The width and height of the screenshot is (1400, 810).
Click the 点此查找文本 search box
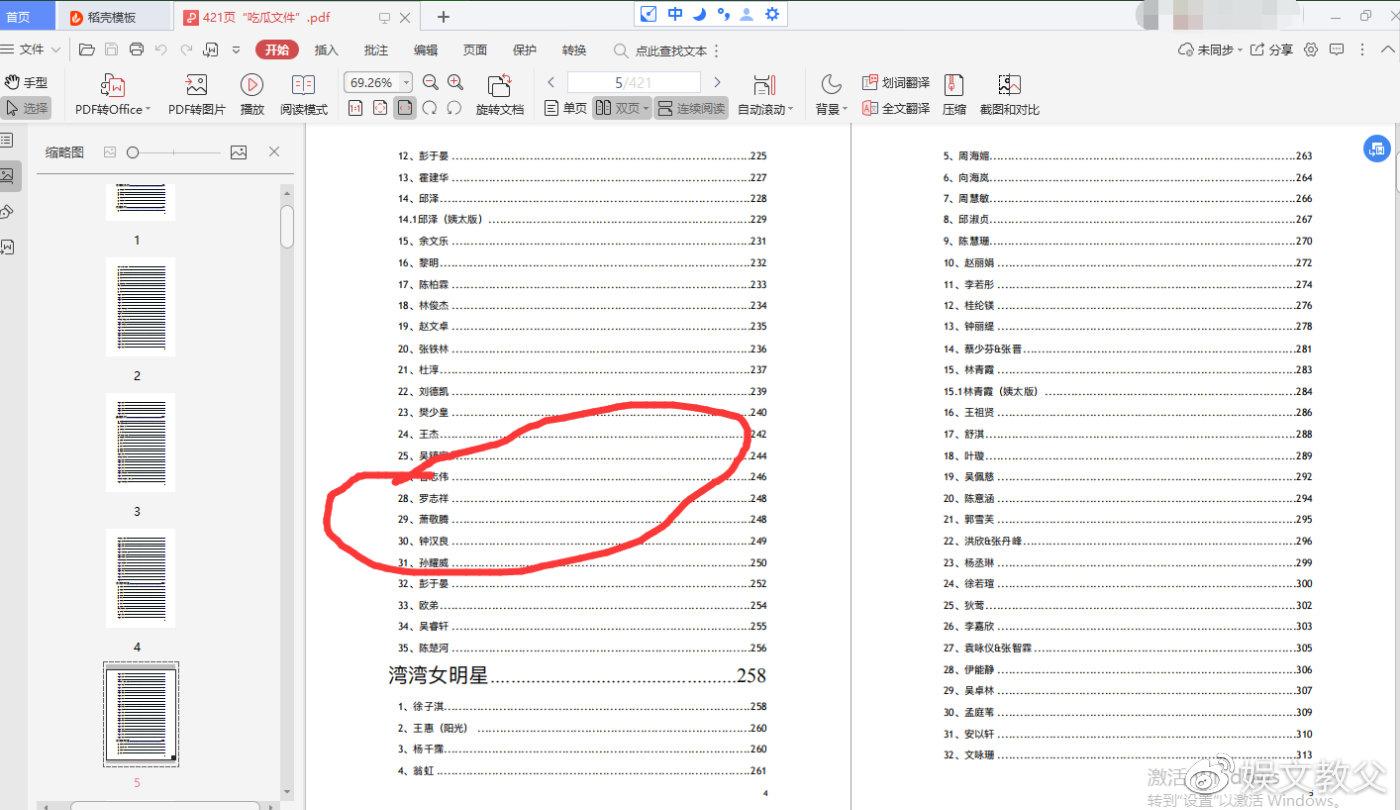pos(662,50)
